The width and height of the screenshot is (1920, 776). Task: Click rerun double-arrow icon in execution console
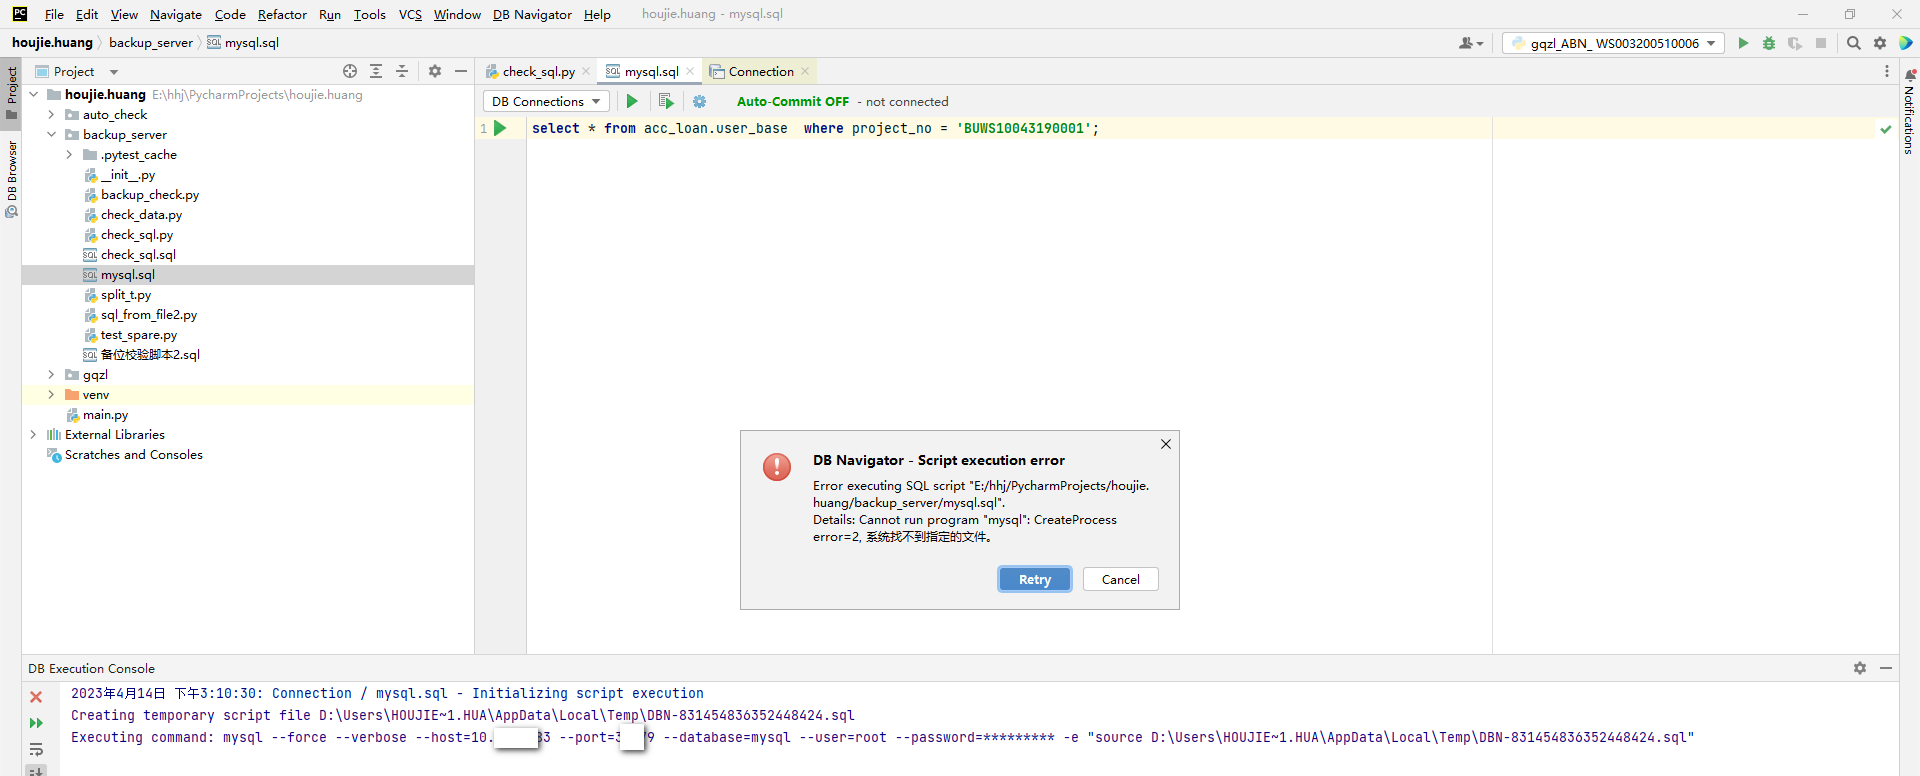point(36,723)
